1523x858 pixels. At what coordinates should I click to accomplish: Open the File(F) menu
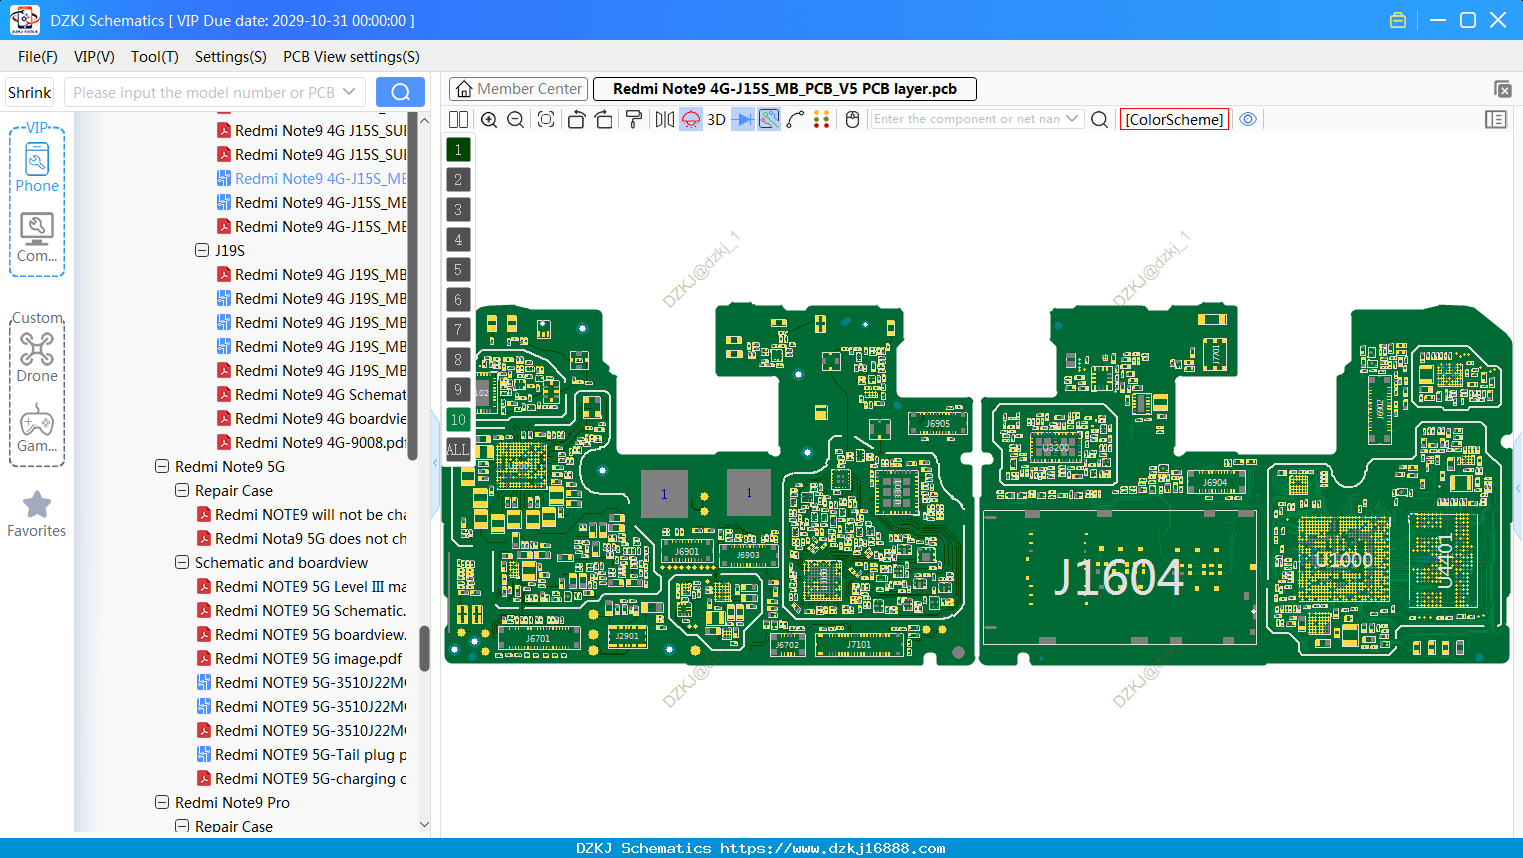(x=38, y=57)
